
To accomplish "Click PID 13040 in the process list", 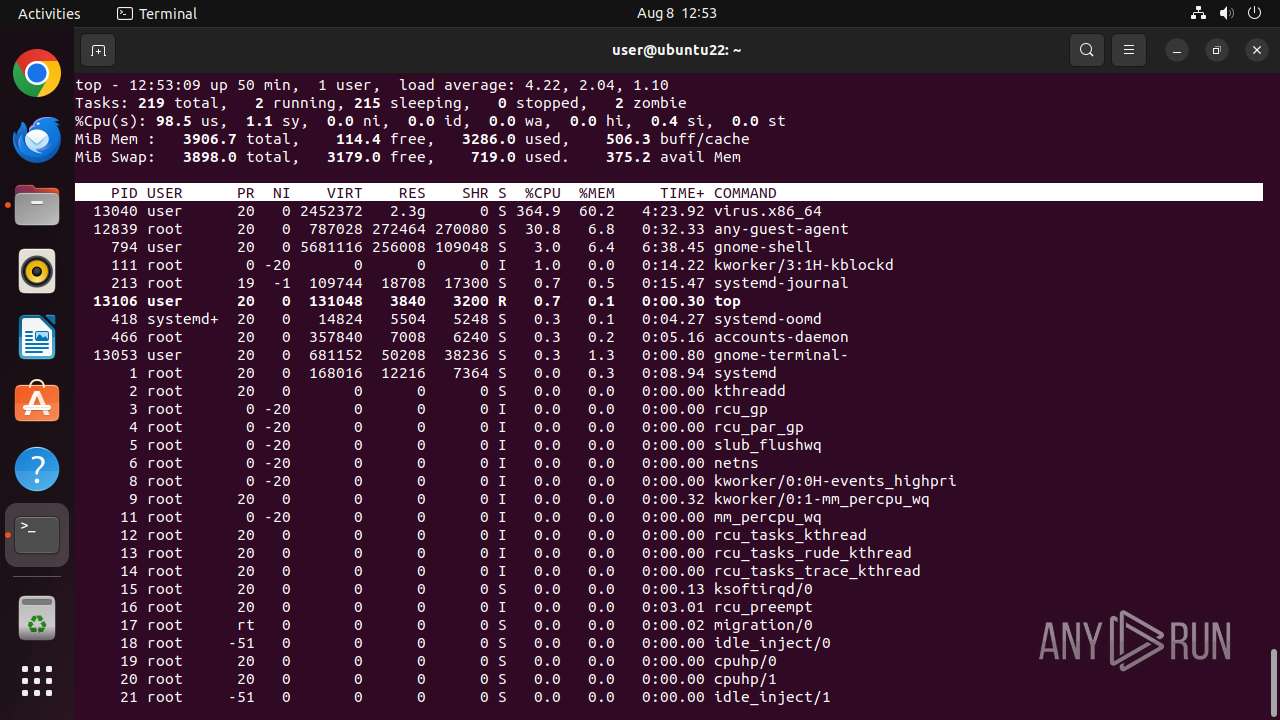I will [115, 211].
